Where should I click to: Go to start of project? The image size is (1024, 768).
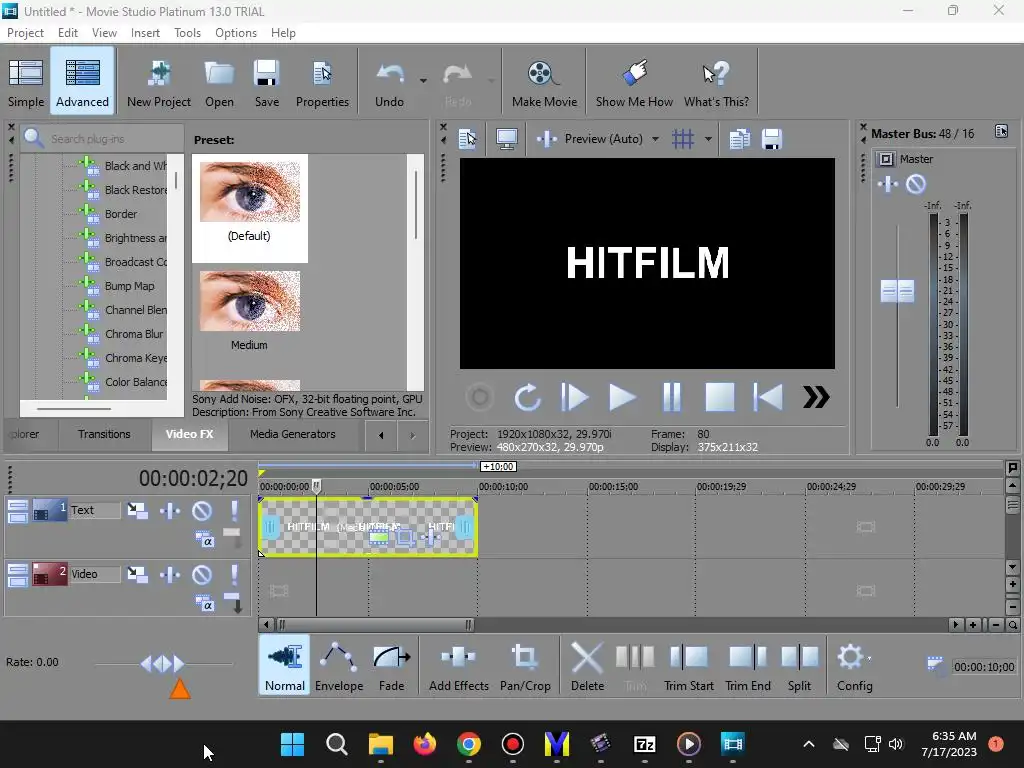tap(768, 397)
